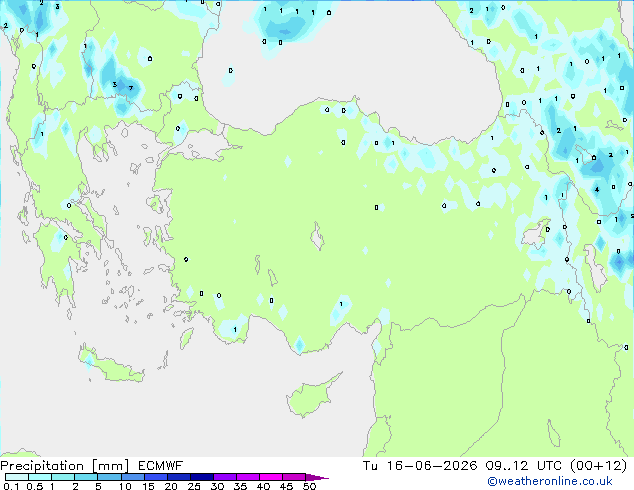634x490 pixels.
Task: Click the "[mm]" unit label
Action: (111, 466)
